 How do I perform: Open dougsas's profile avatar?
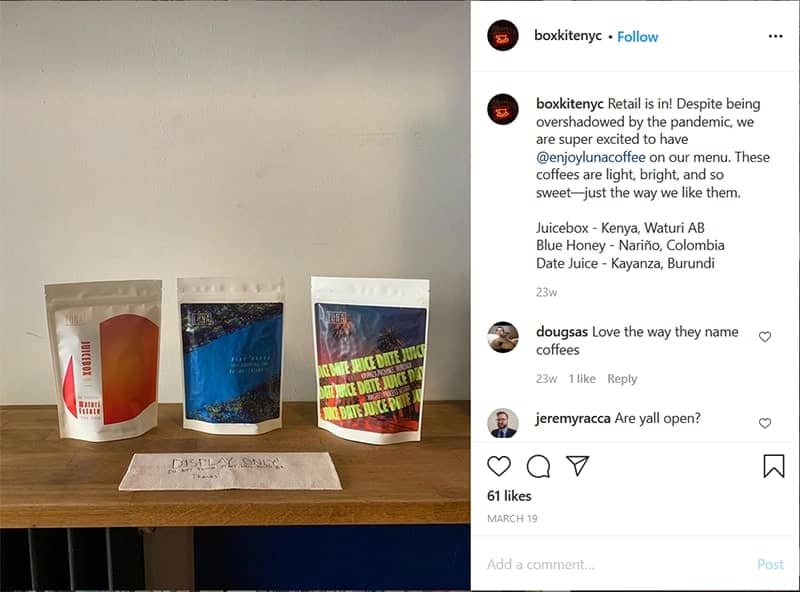click(503, 337)
